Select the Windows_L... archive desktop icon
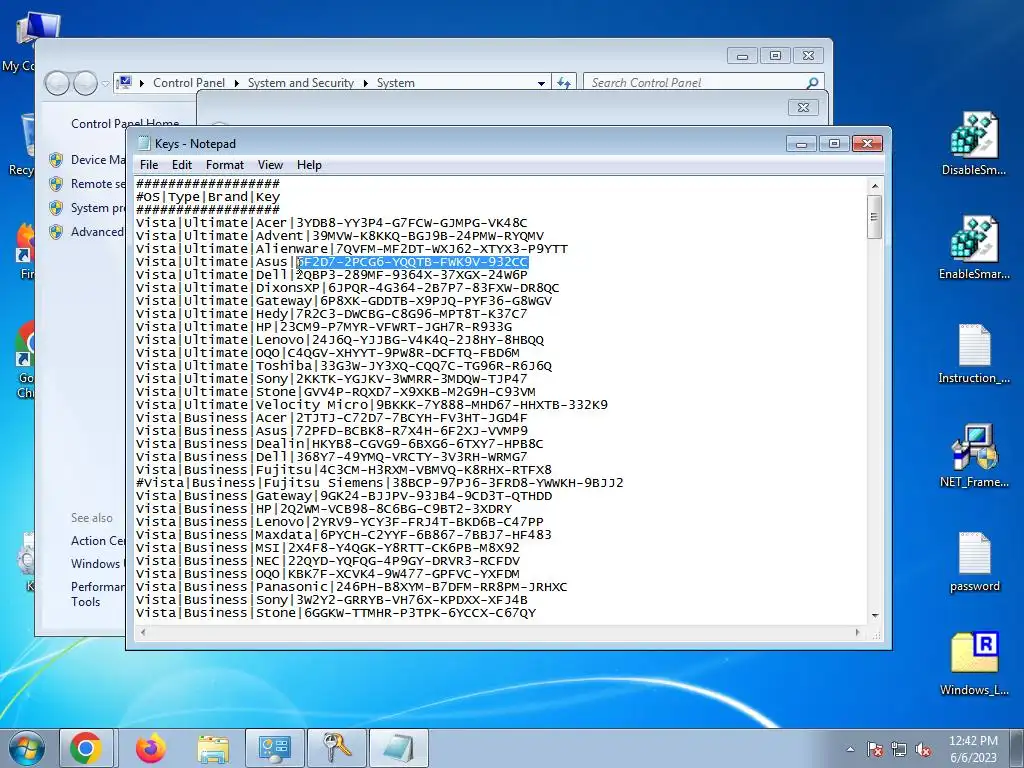Screen dimensions: 1024x768 974,663
